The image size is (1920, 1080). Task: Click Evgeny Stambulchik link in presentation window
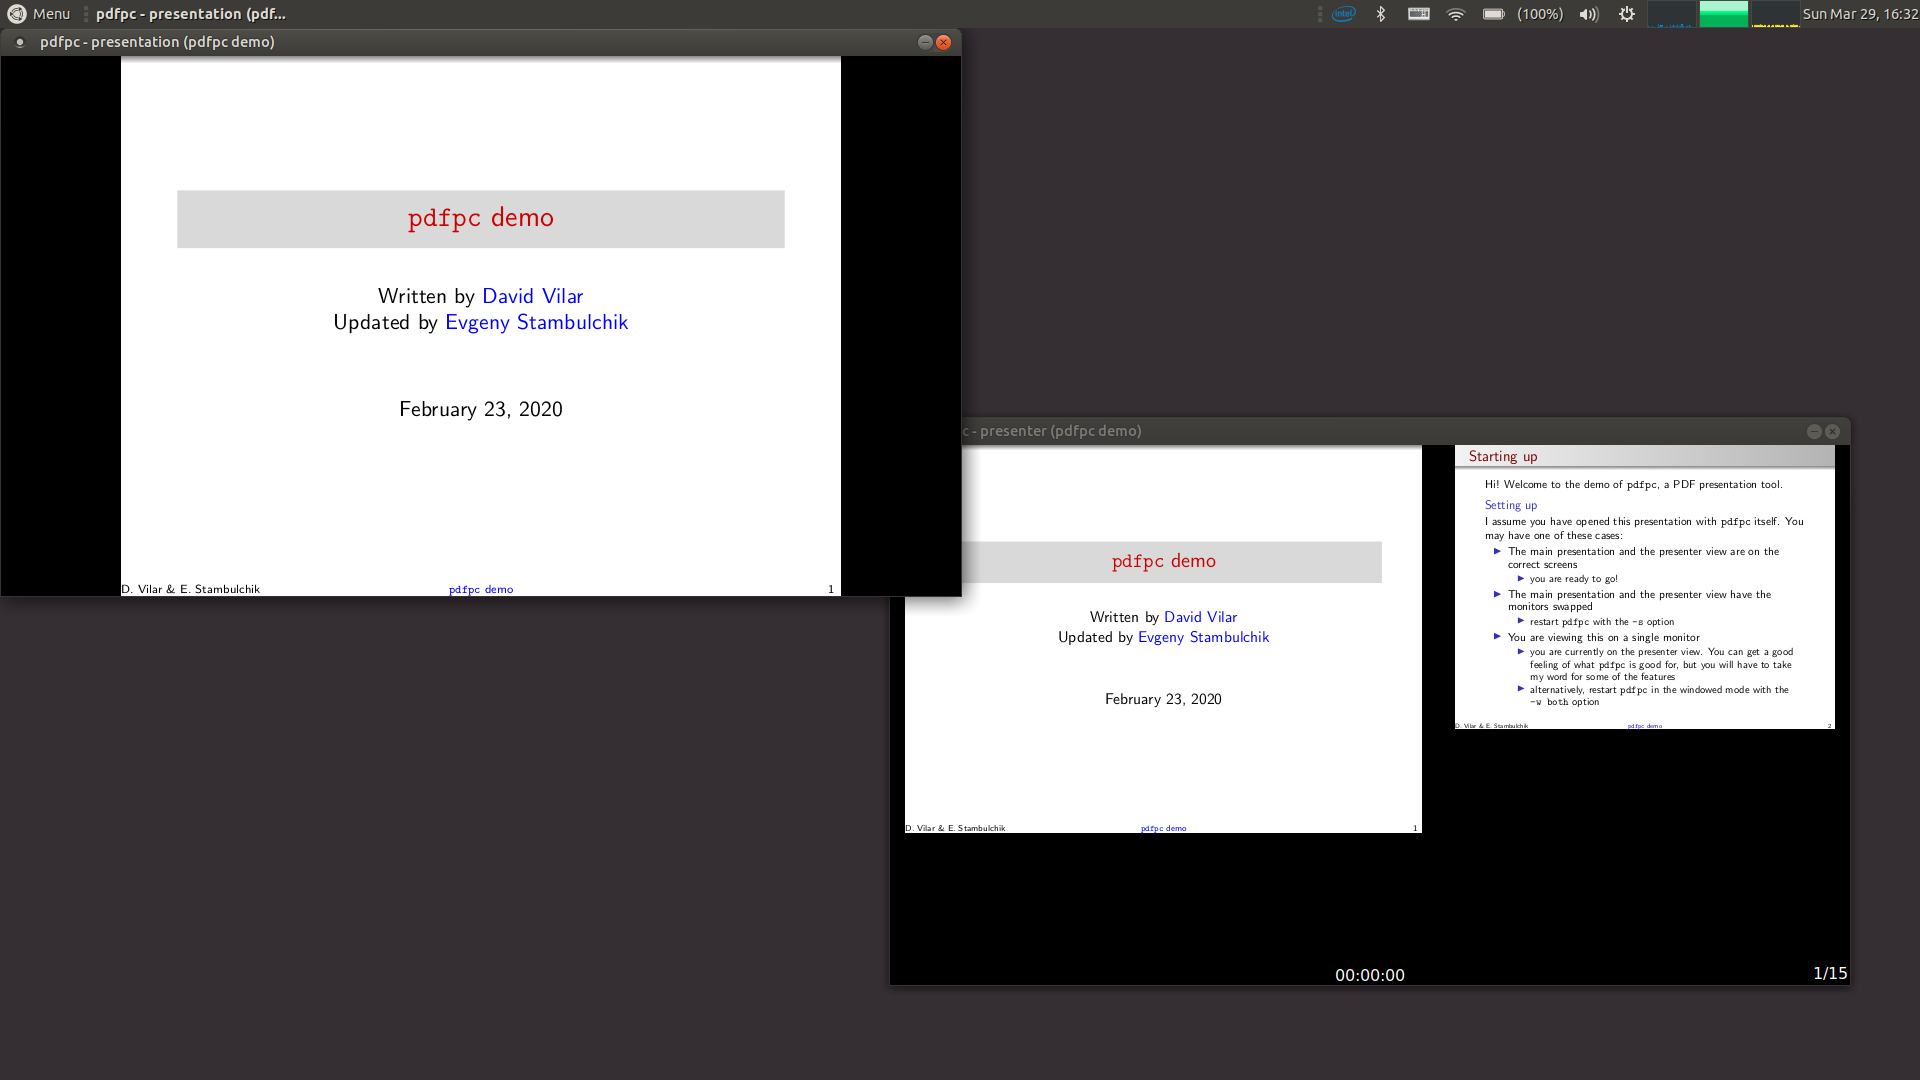coord(536,322)
